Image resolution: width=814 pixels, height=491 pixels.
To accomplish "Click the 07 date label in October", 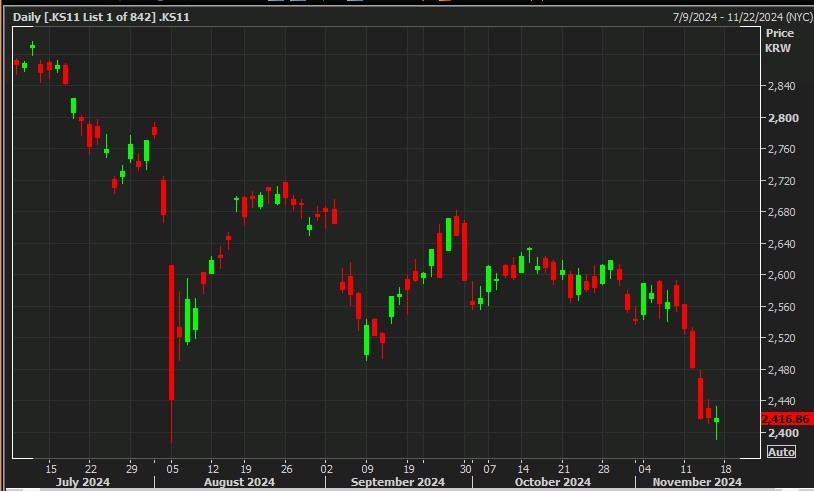I will click(490, 469).
